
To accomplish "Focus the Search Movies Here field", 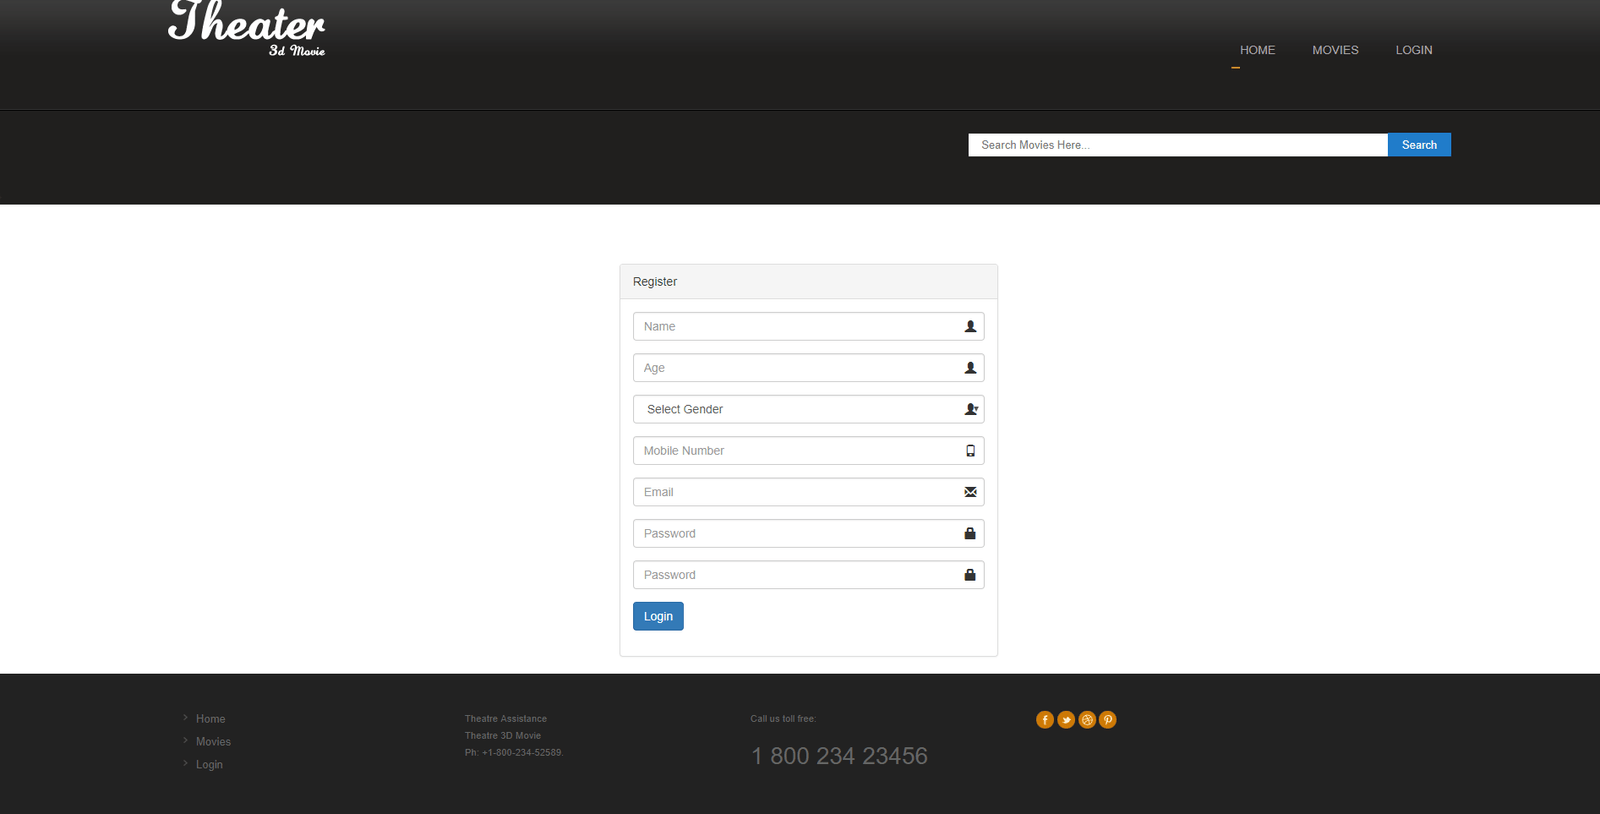I will click(1177, 145).
